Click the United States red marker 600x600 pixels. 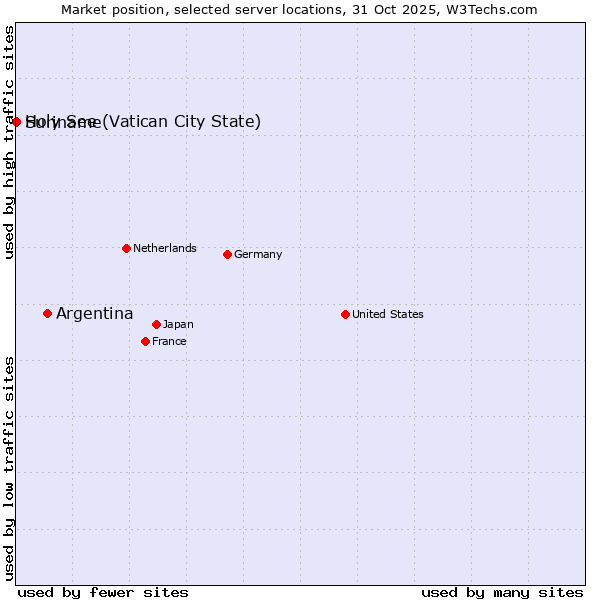coord(345,314)
